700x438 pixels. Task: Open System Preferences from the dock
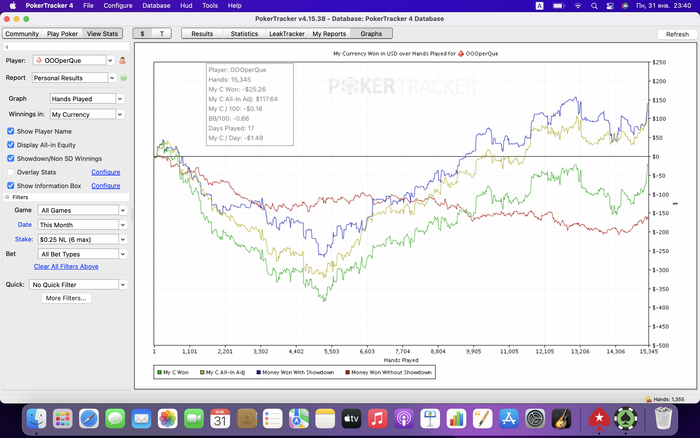535,419
